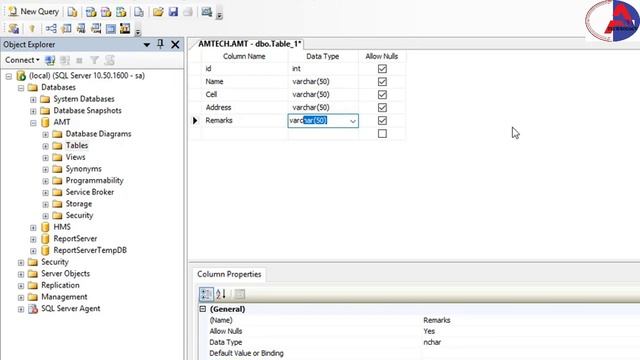
Task: Close the Object Explorer panel
Action: [175, 44]
